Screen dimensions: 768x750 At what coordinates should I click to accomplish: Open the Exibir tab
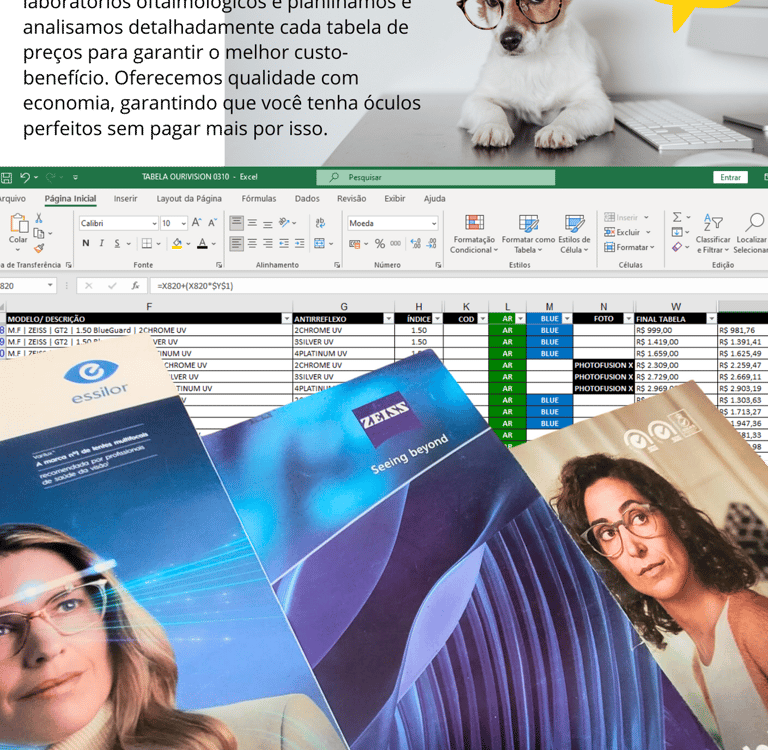(x=395, y=198)
